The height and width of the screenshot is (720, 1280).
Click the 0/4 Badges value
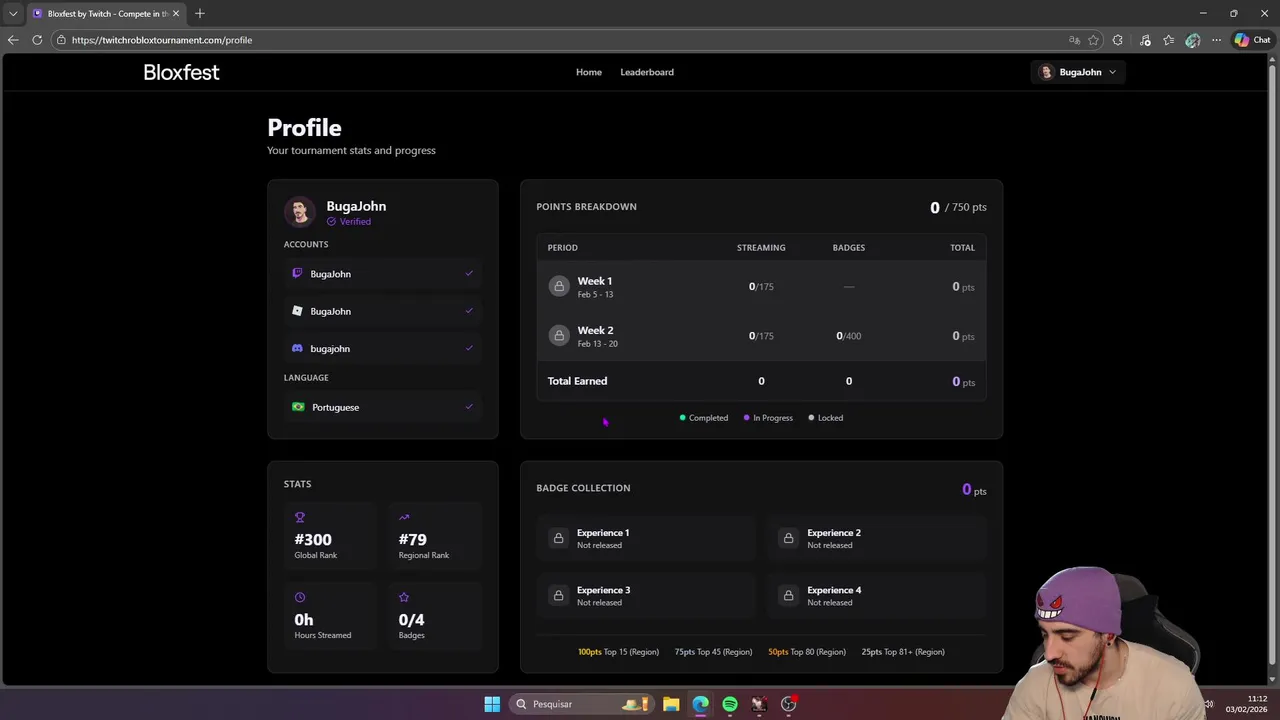coord(412,619)
